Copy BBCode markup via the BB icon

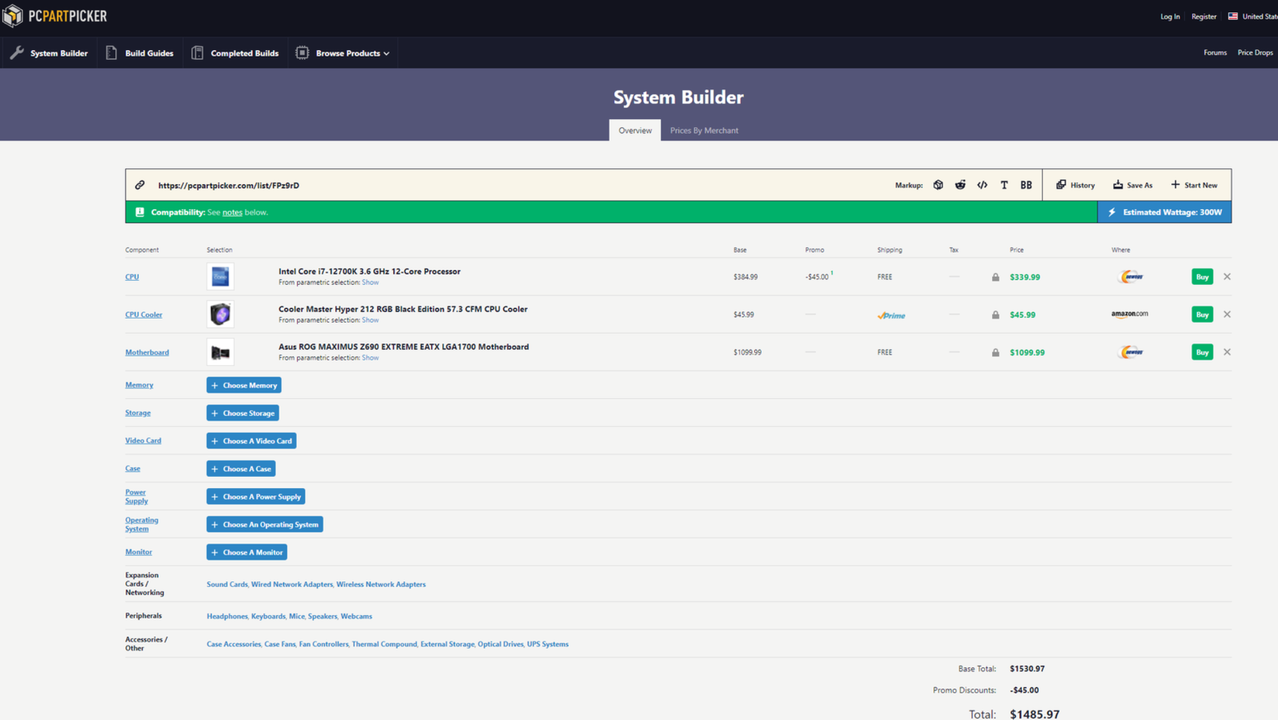pos(1026,185)
